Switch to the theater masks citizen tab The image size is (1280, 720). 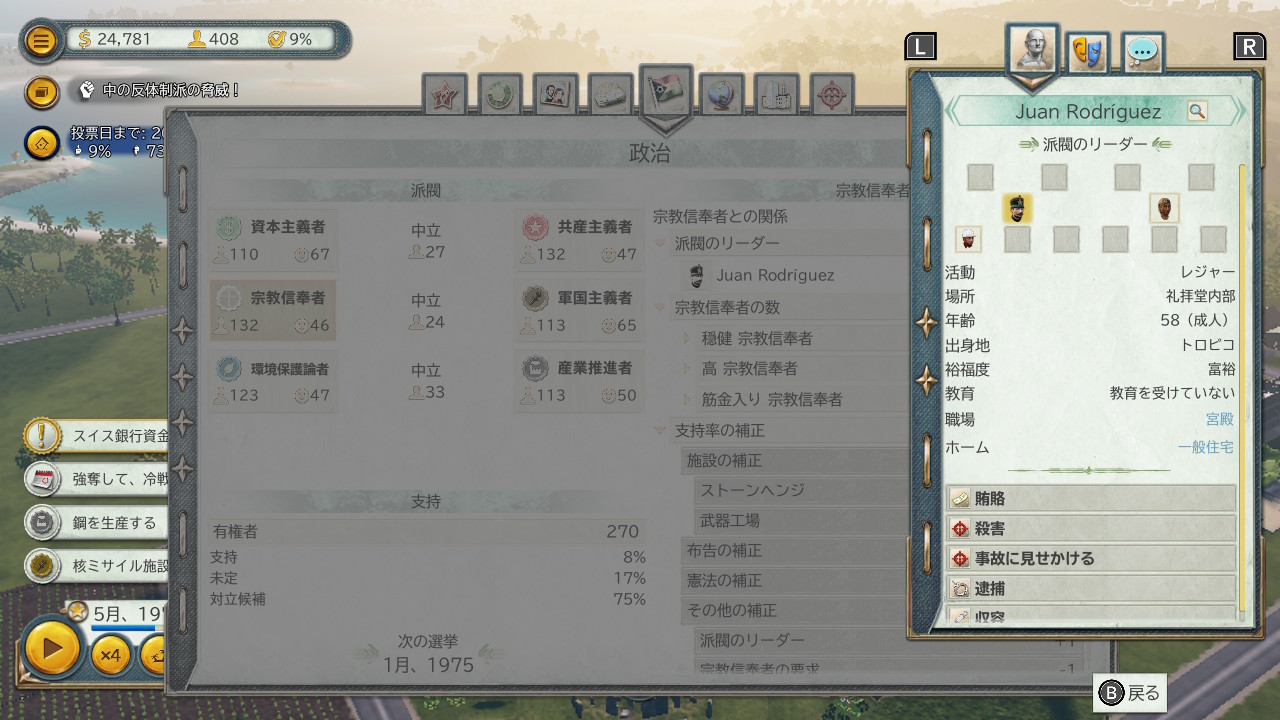click(1086, 52)
